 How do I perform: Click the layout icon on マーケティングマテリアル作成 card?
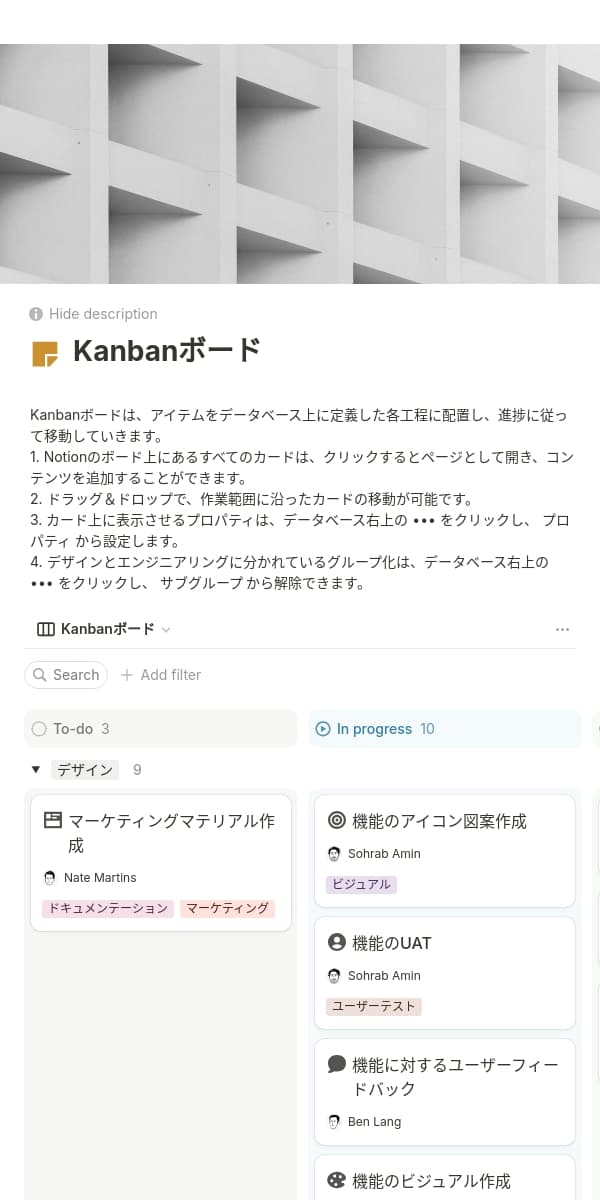click(53, 821)
